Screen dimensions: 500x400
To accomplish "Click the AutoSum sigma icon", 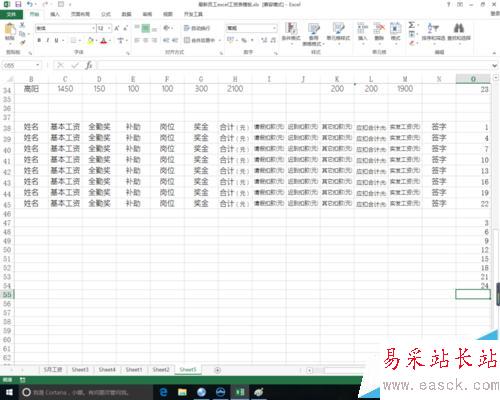I will (412, 25).
